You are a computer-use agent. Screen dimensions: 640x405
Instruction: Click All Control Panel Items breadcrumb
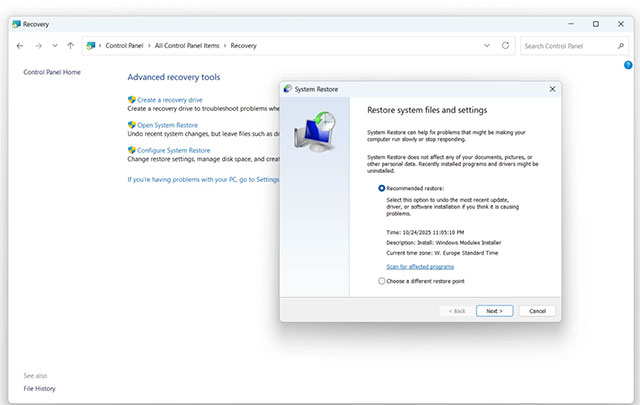(187, 46)
